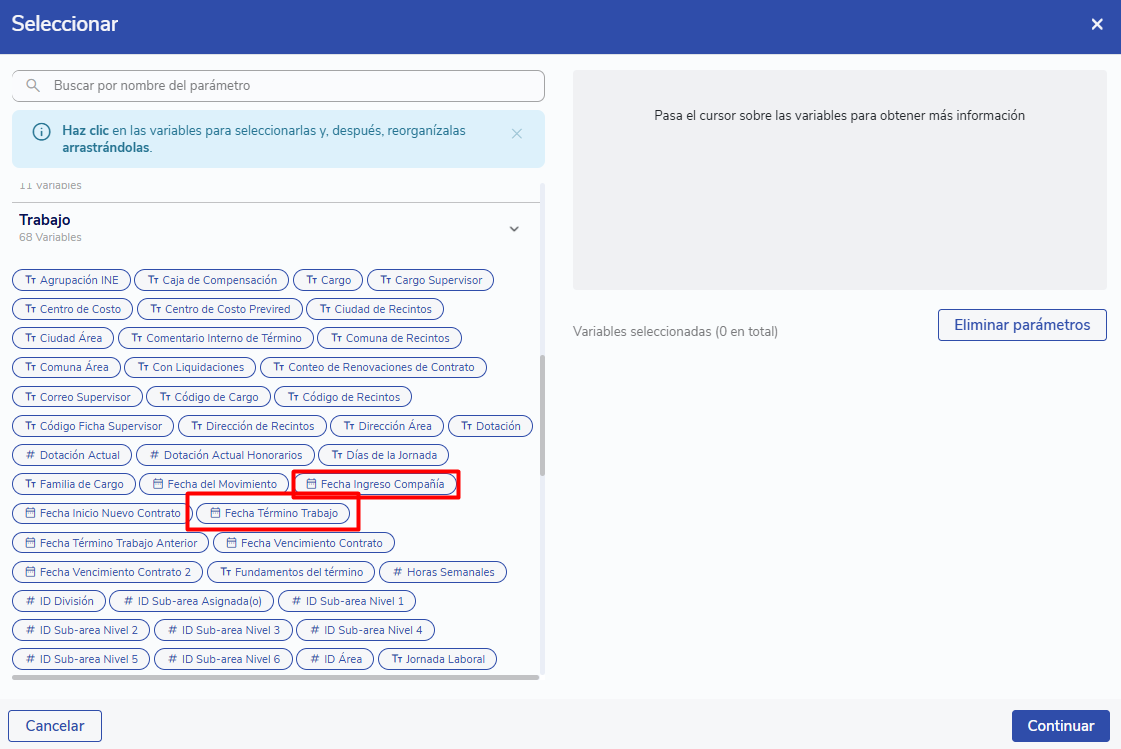Viewport: 1121px width, 749px height.
Task: Select Fecha del Movimiento date variable
Action: coord(214,485)
